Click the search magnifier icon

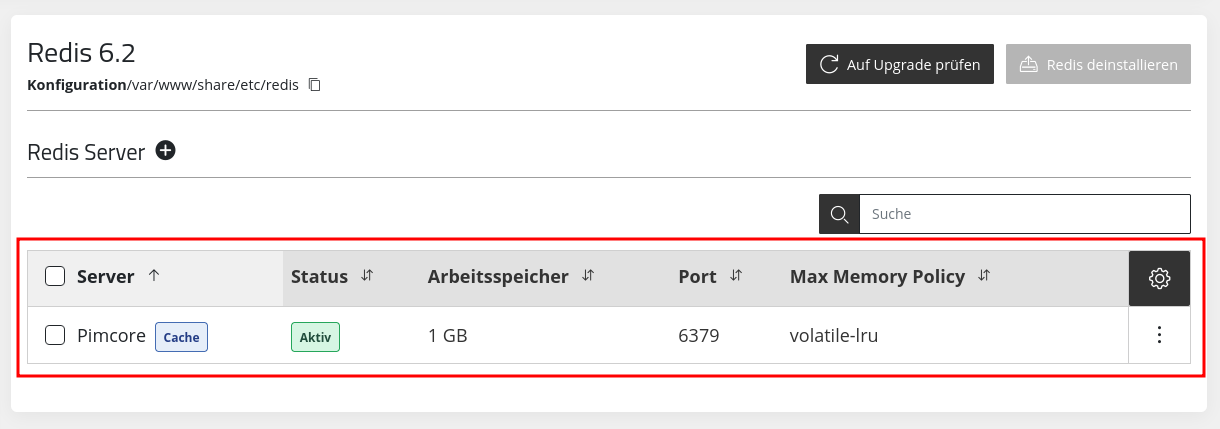[x=839, y=214]
